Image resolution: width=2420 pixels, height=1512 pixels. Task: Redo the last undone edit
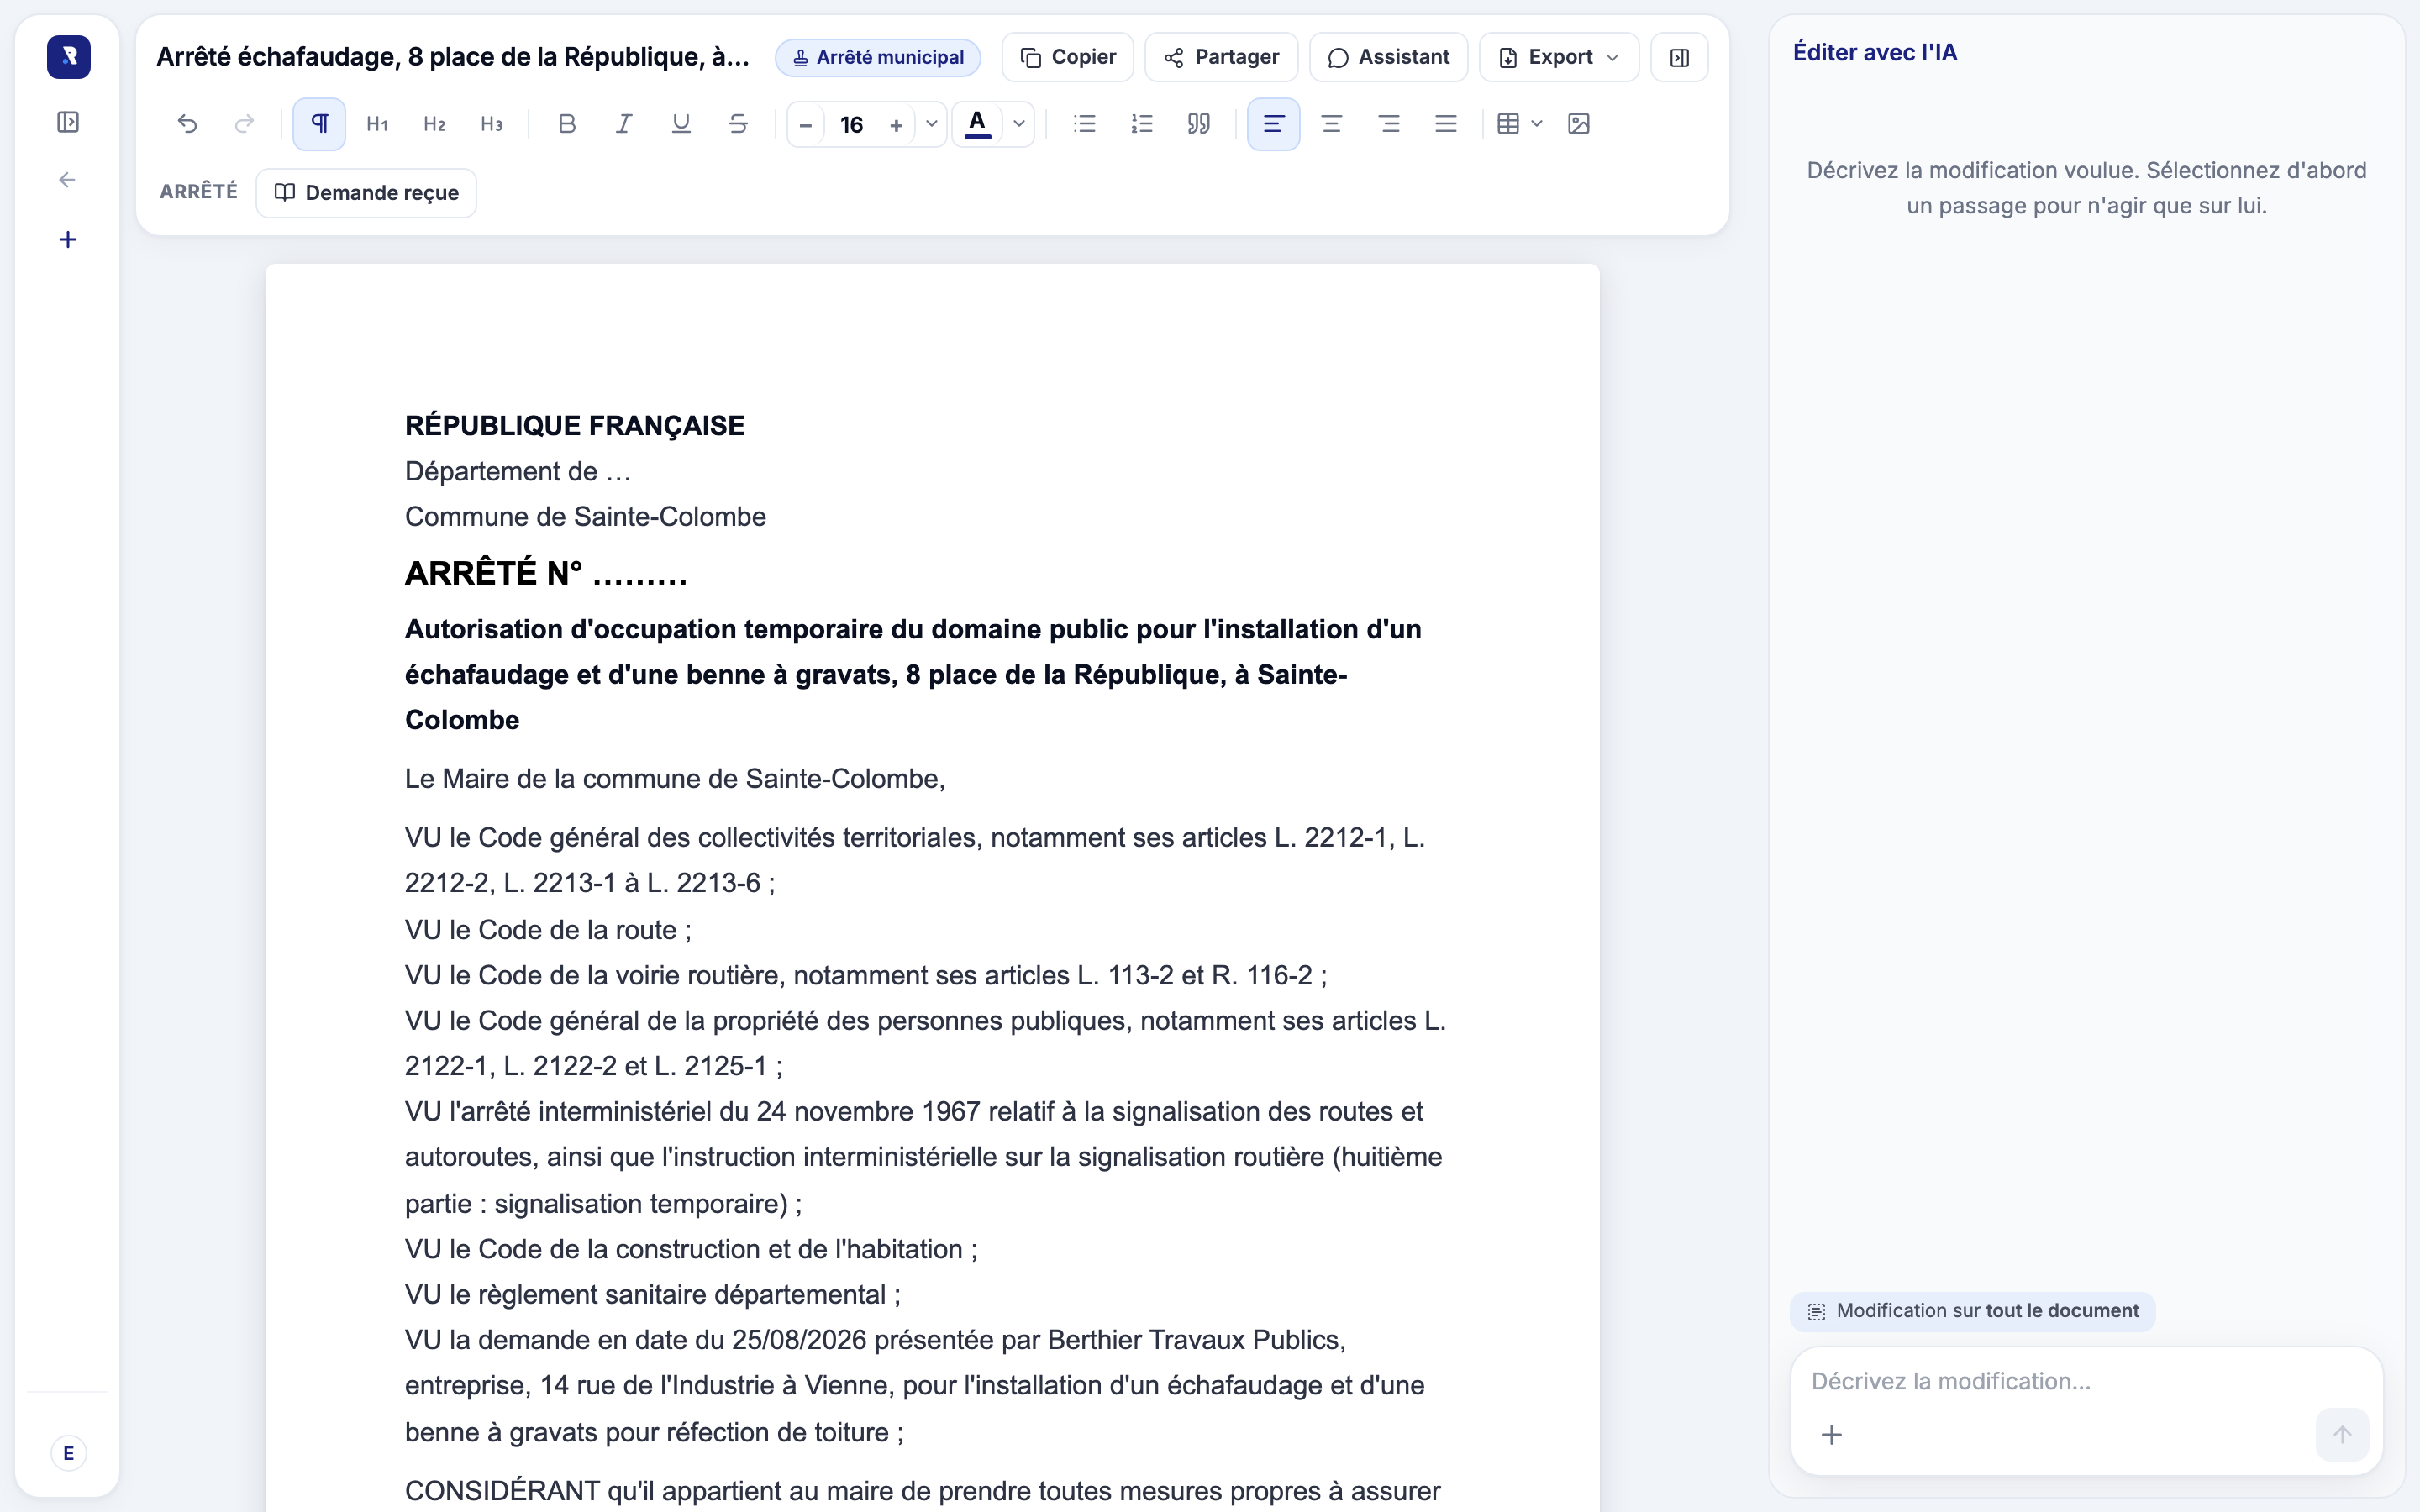point(244,124)
